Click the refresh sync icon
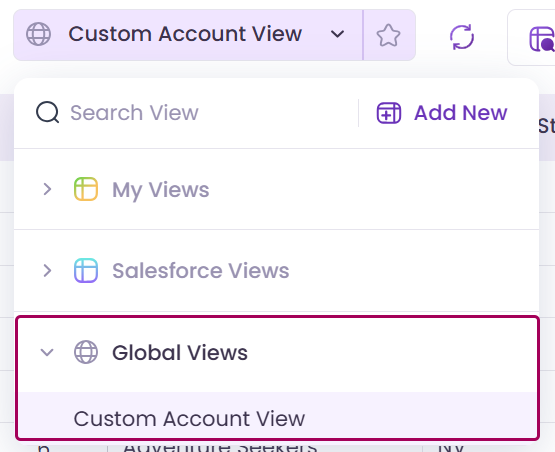Screen dimensions: 555x452 coord(462,37)
